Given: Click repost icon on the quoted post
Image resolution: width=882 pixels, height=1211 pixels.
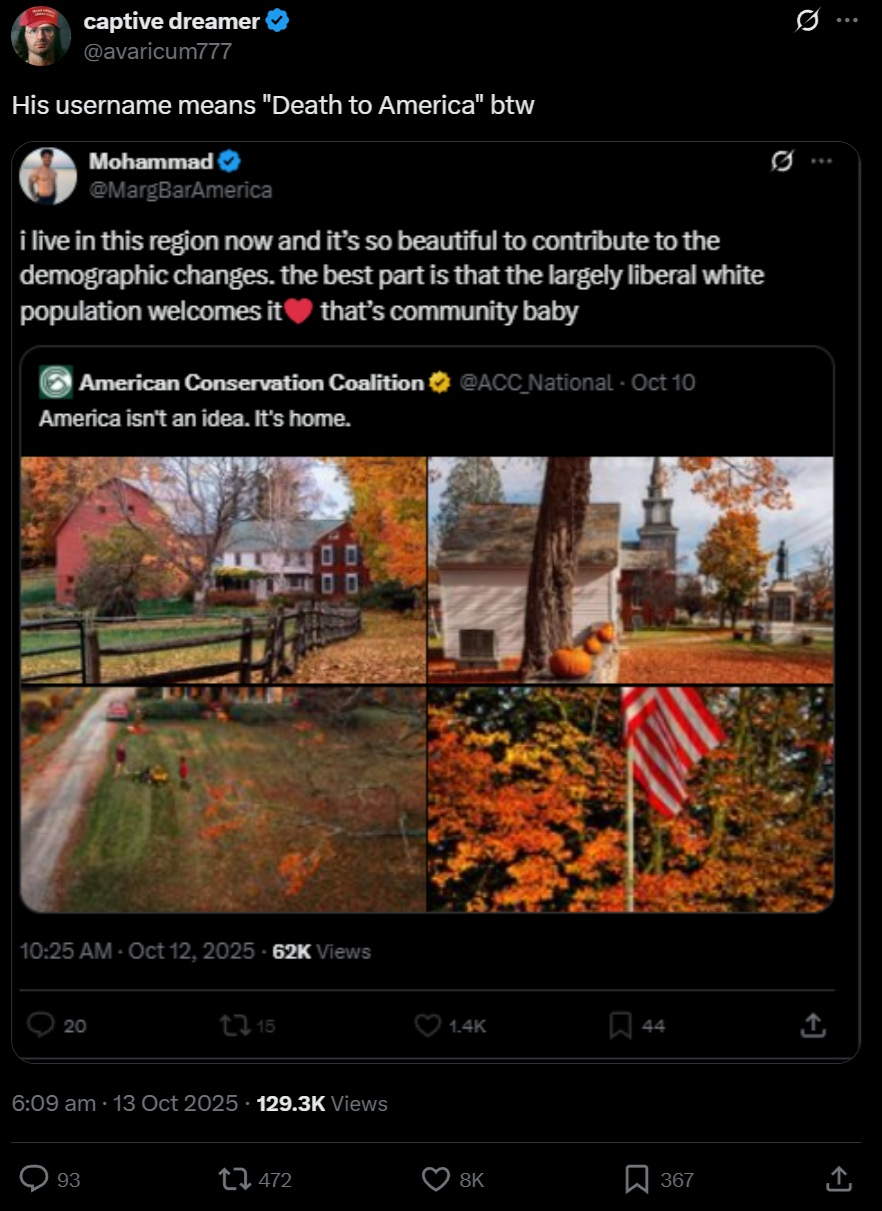Looking at the screenshot, I should [x=232, y=1025].
